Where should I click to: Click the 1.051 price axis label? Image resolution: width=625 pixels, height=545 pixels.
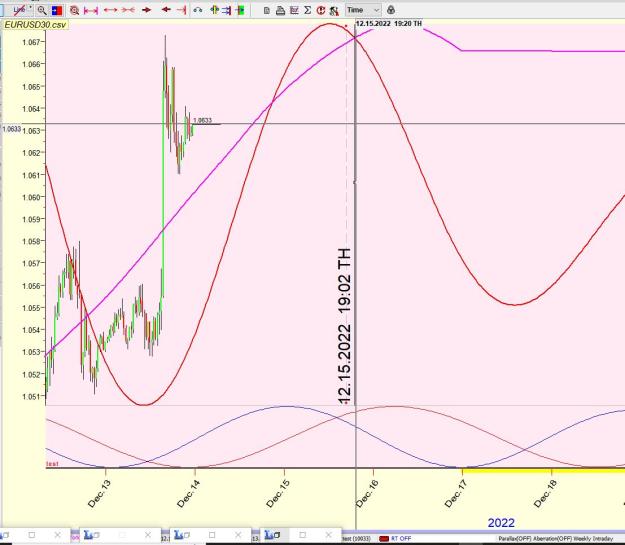click(31, 396)
